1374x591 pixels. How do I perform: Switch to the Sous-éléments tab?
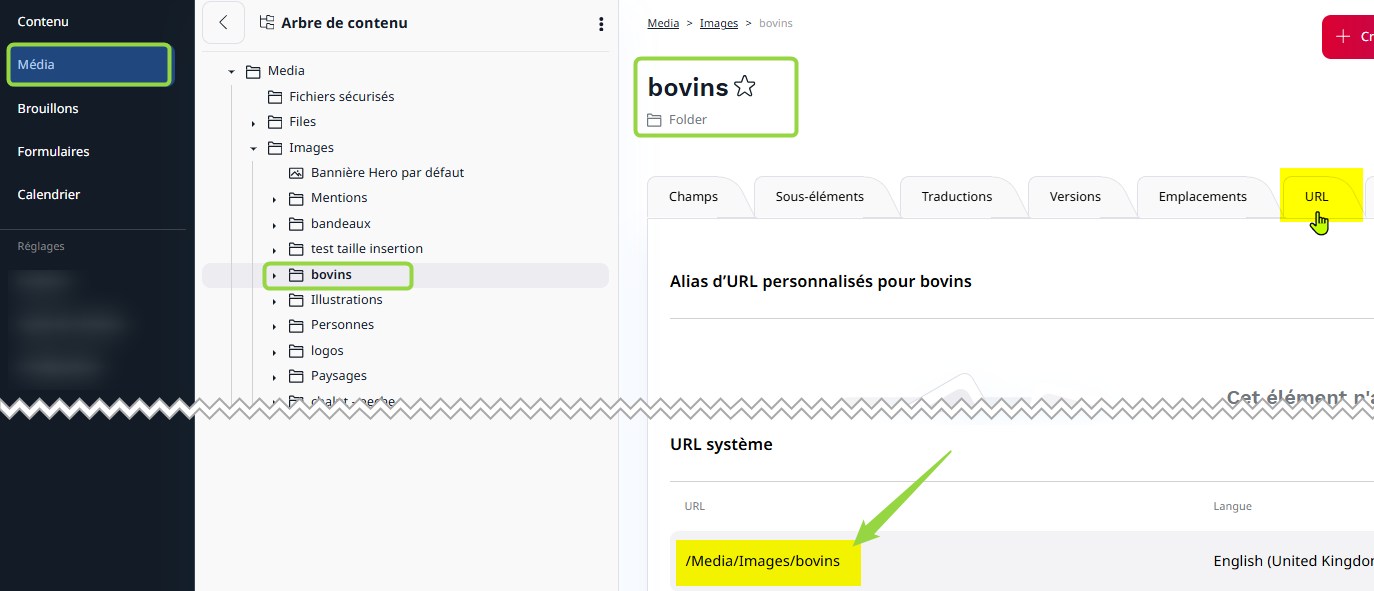click(820, 197)
